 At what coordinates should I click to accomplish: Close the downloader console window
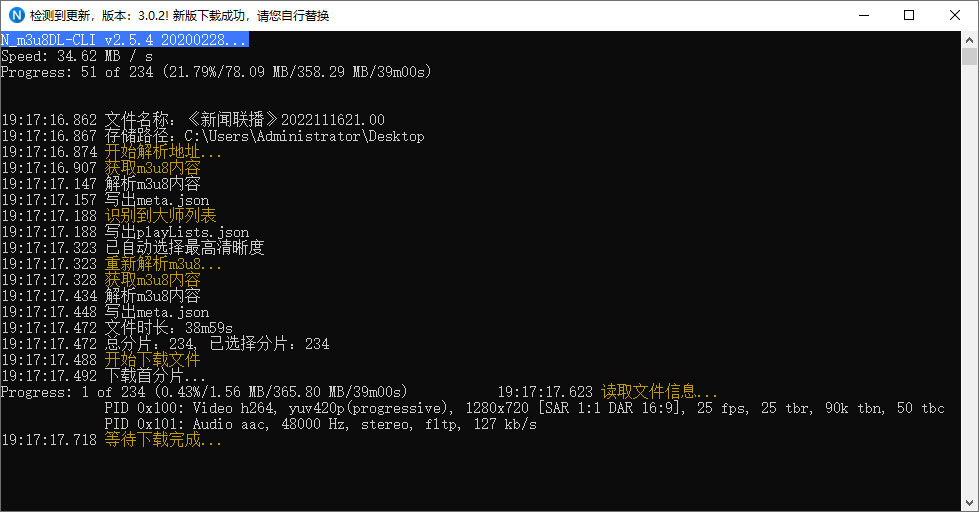tap(955, 15)
